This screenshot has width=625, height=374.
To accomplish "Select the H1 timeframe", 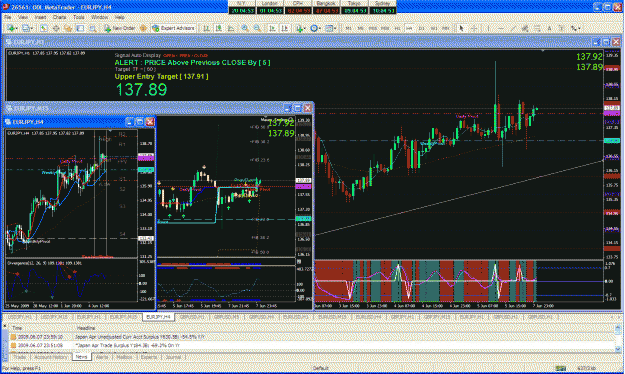I will pyautogui.click(x=397, y=28).
